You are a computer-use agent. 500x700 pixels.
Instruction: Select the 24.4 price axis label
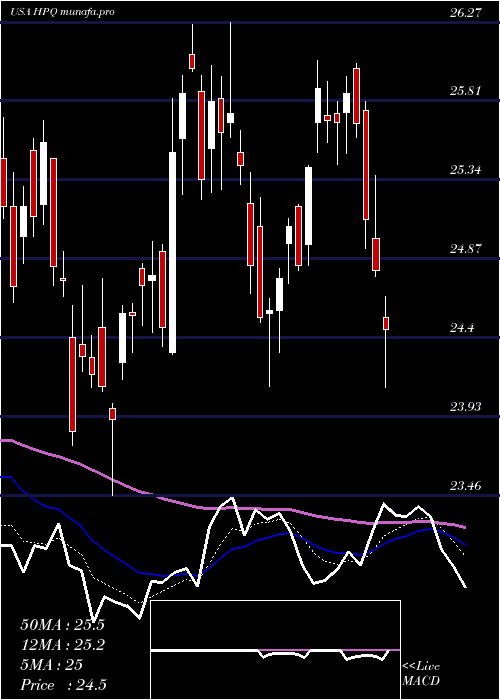[462, 328]
